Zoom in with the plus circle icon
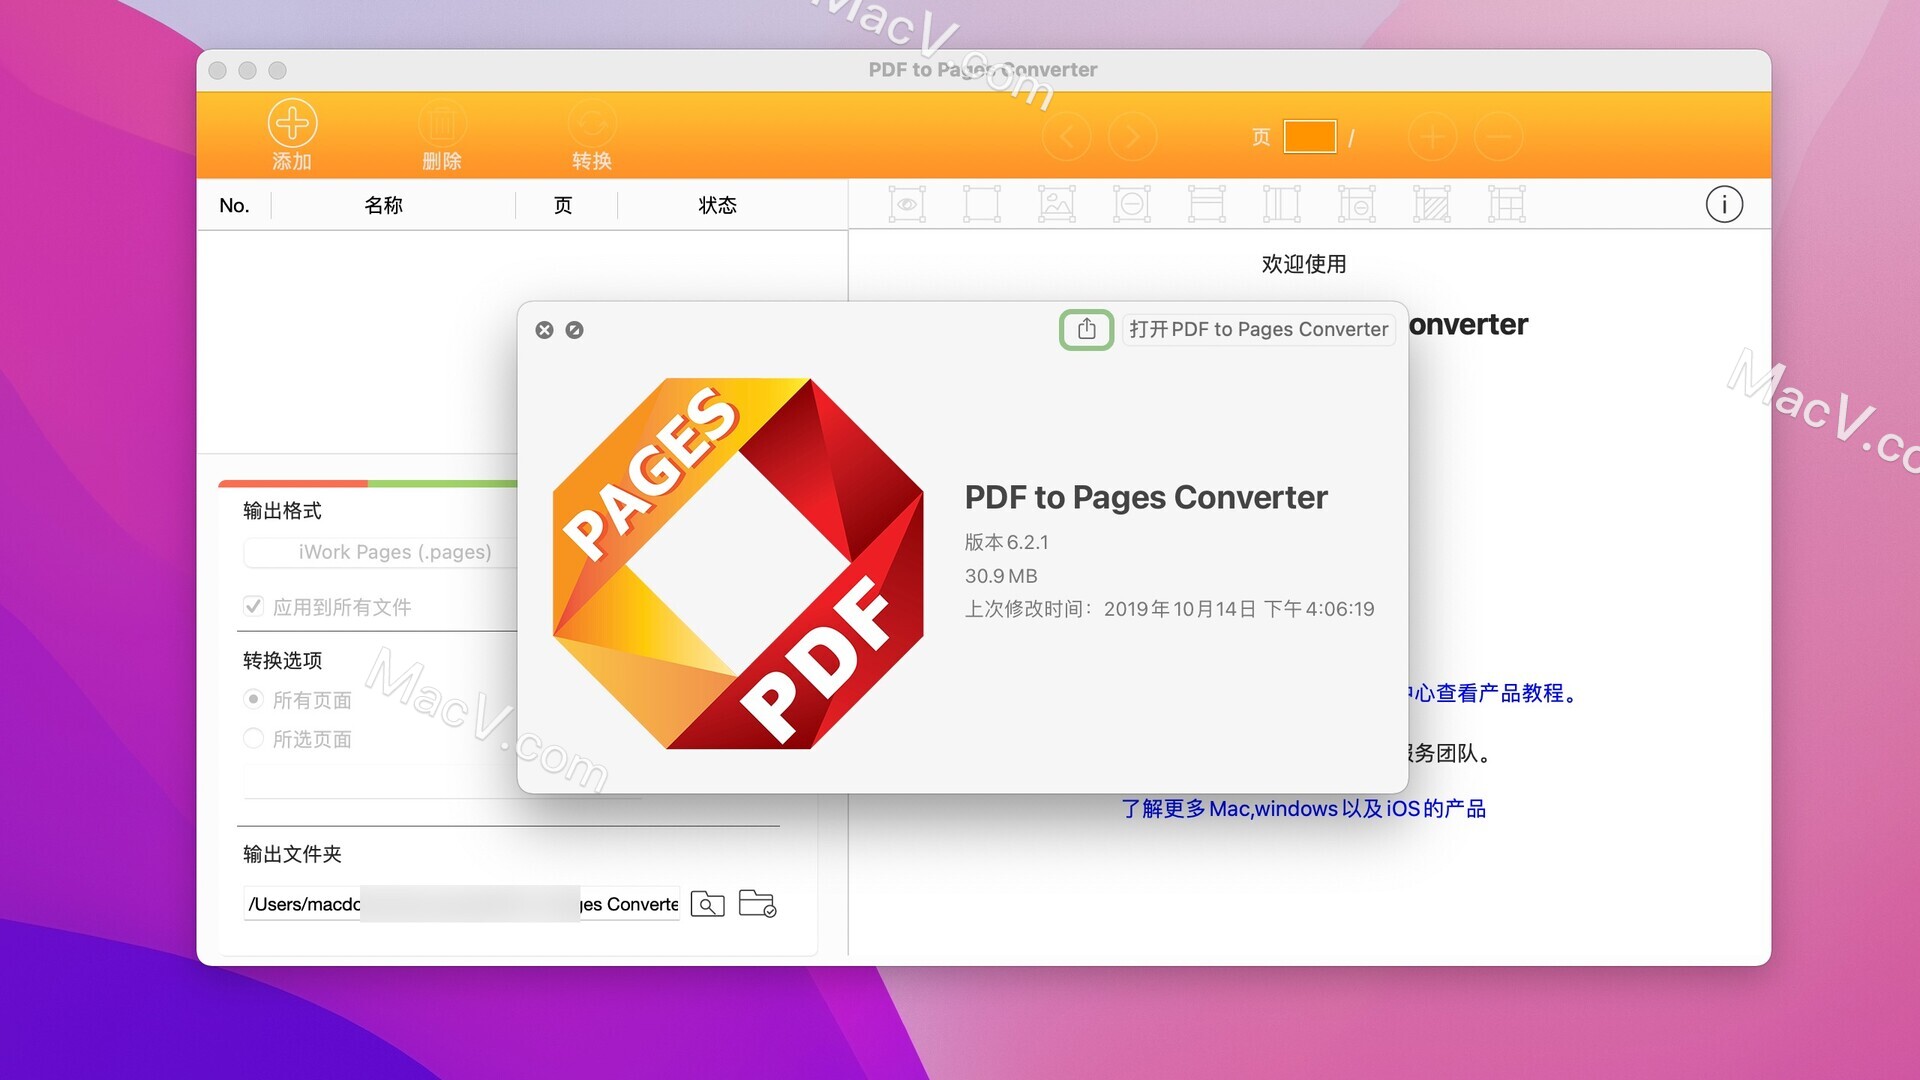 1433,136
